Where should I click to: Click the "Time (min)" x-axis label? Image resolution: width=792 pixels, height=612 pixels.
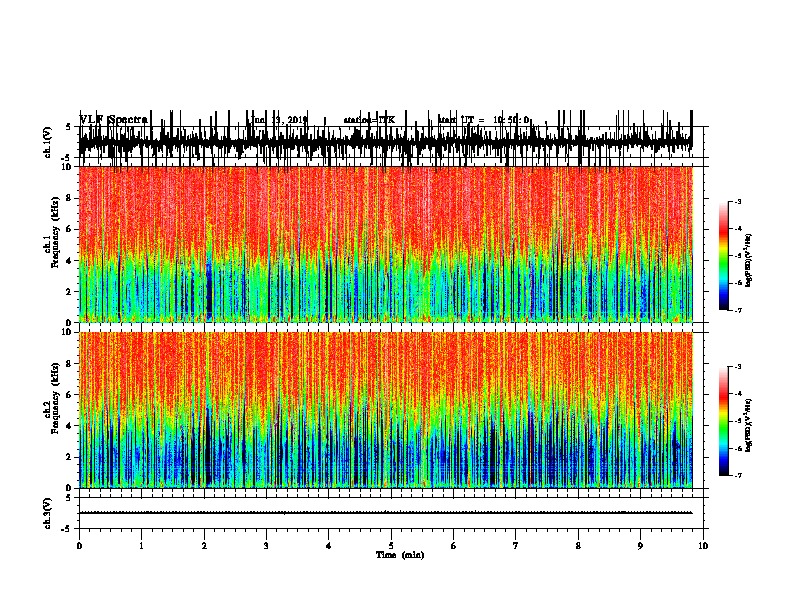(400, 555)
